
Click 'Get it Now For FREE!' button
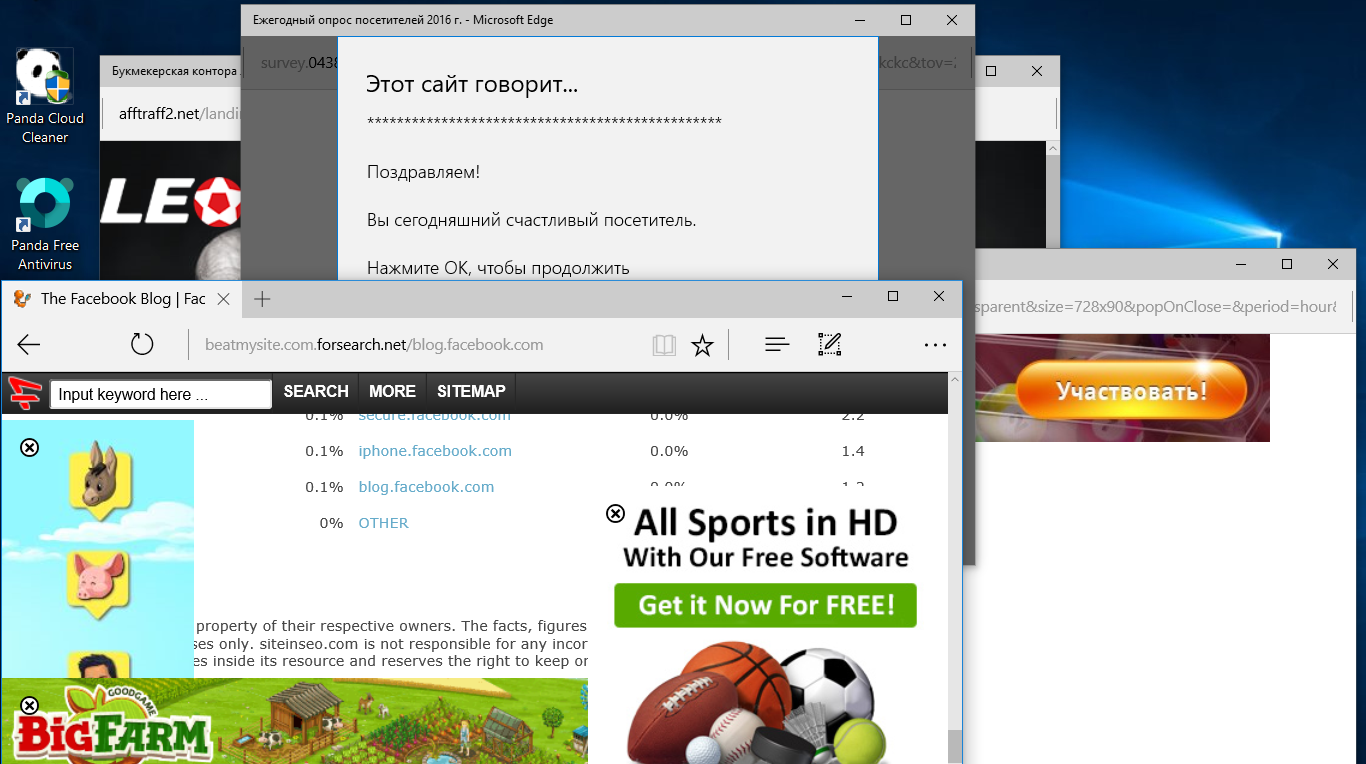tap(765, 605)
